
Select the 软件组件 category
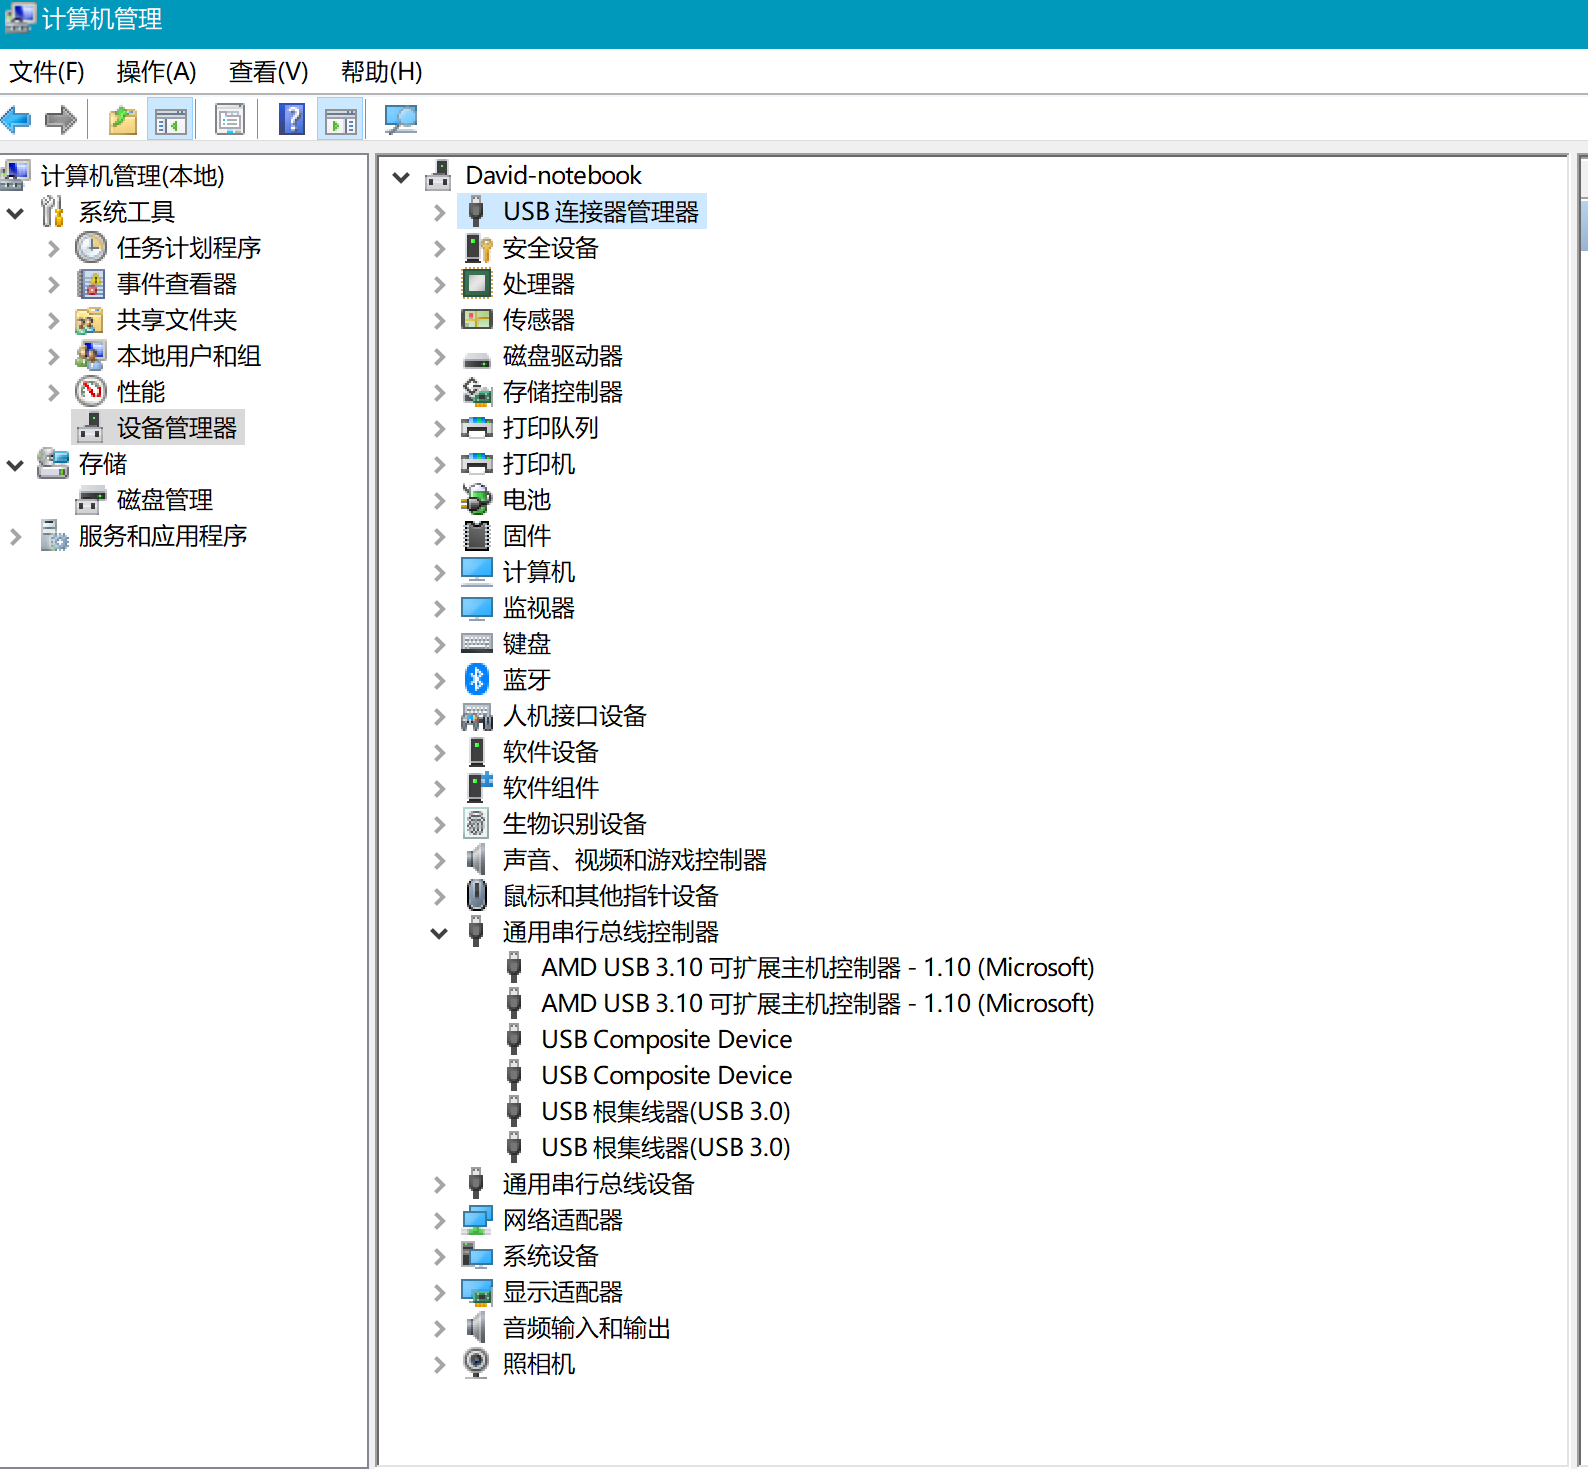tap(551, 788)
